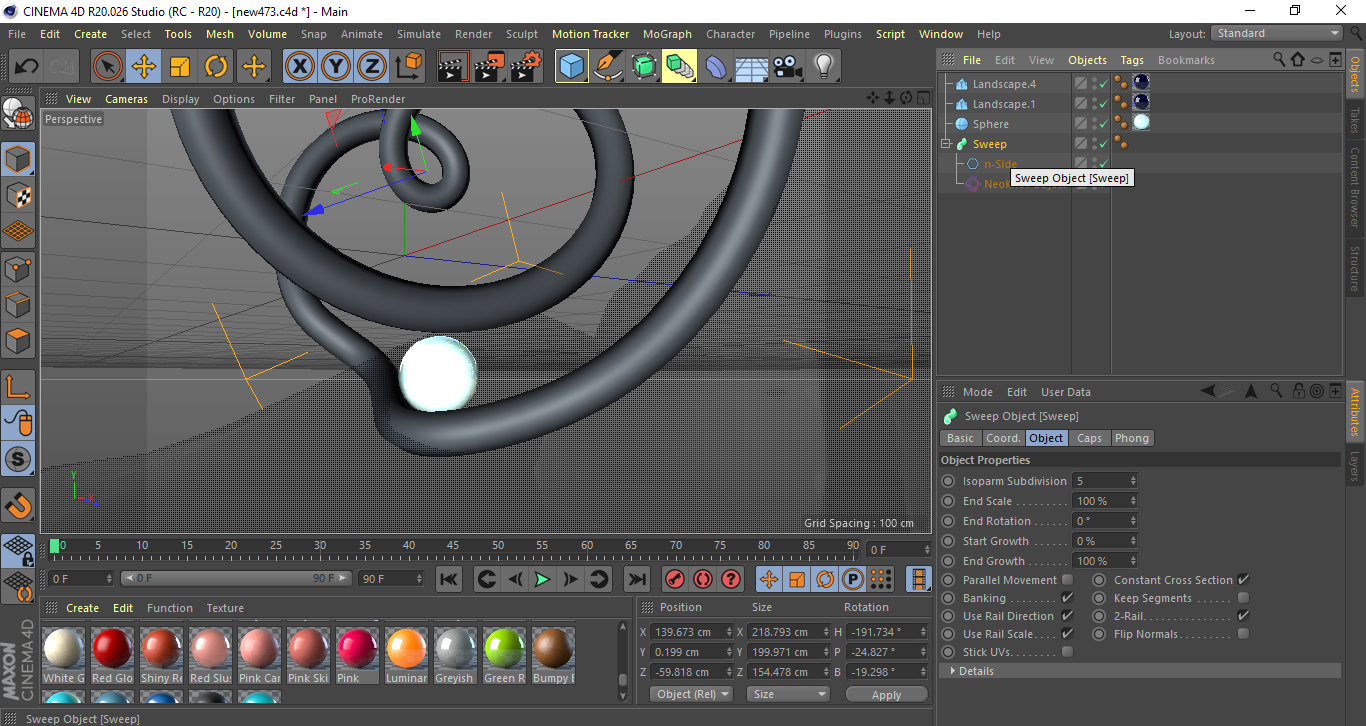Viewport: 1366px width, 726px height.
Task: Adjust End Rotation stepper arrows
Action: [x=1133, y=521]
